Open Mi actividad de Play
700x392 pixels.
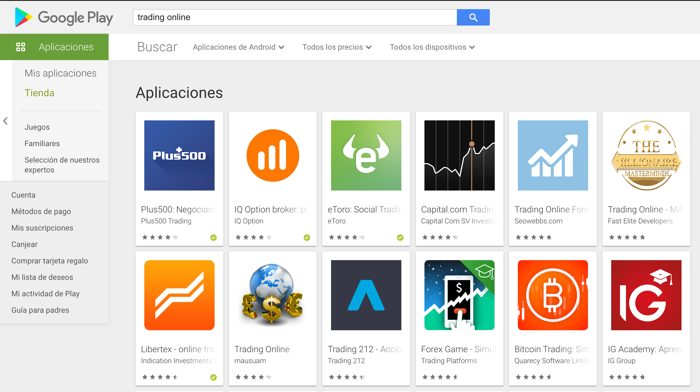point(45,294)
